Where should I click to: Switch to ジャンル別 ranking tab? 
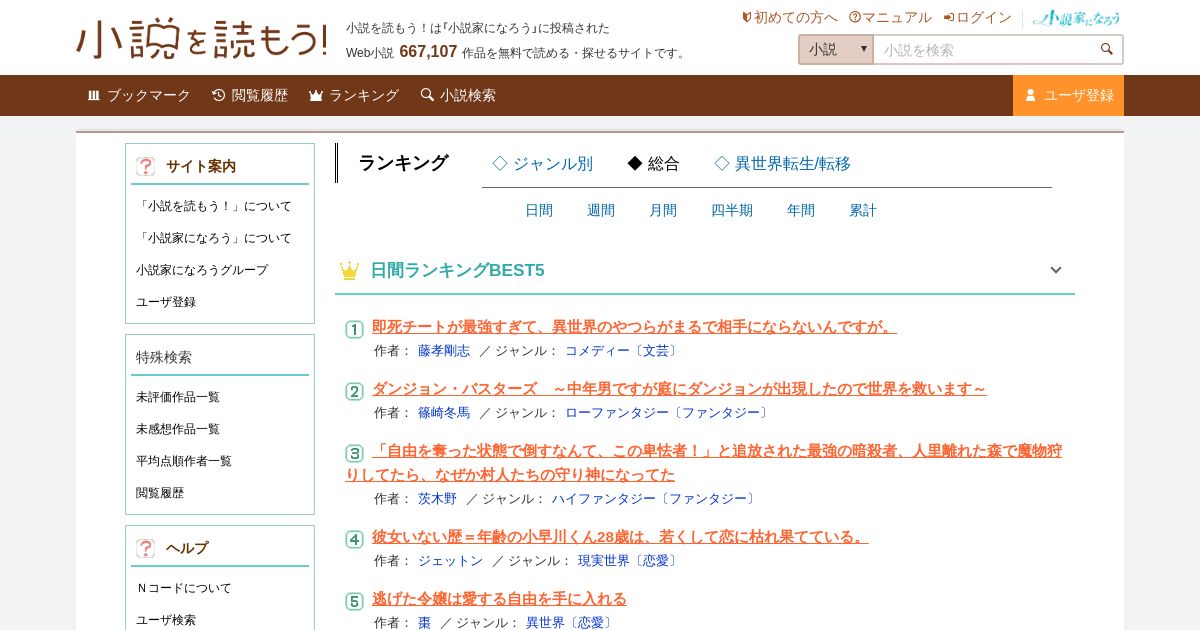tap(542, 164)
